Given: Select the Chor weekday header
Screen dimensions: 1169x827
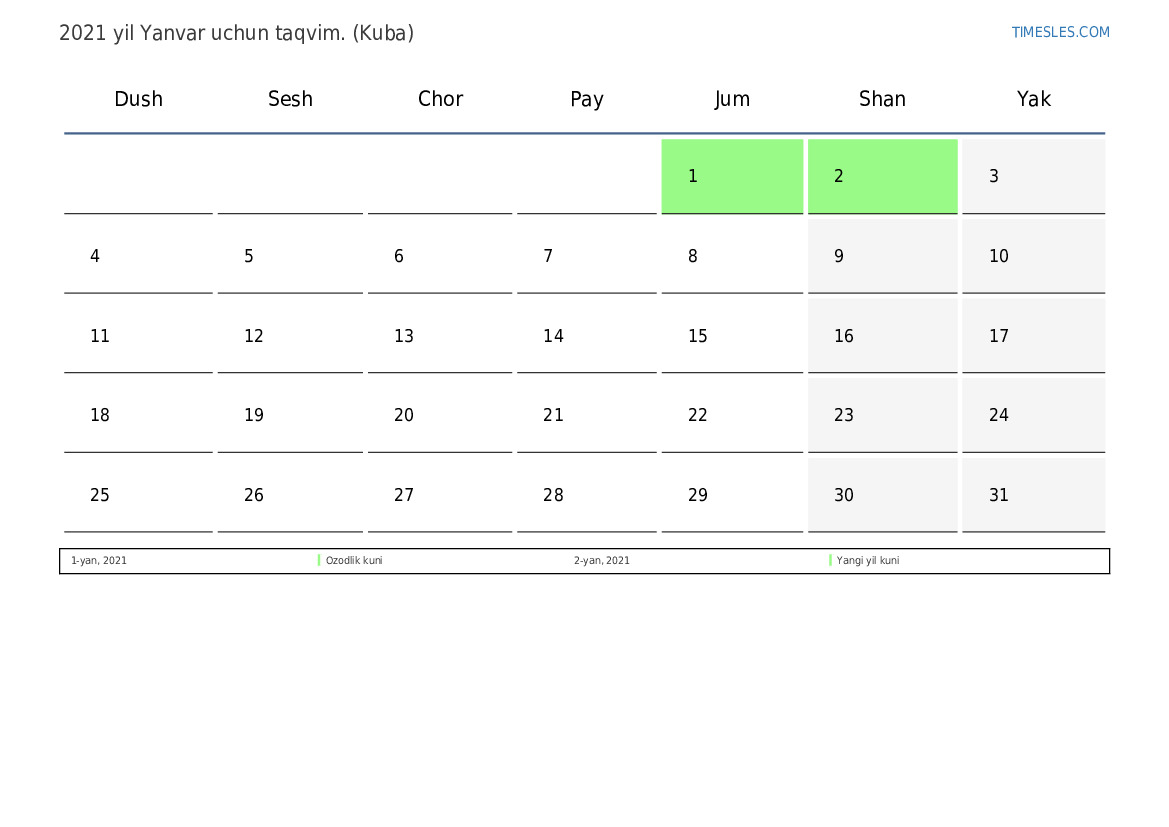Looking at the screenshot, I should click(x=440, y=99).
